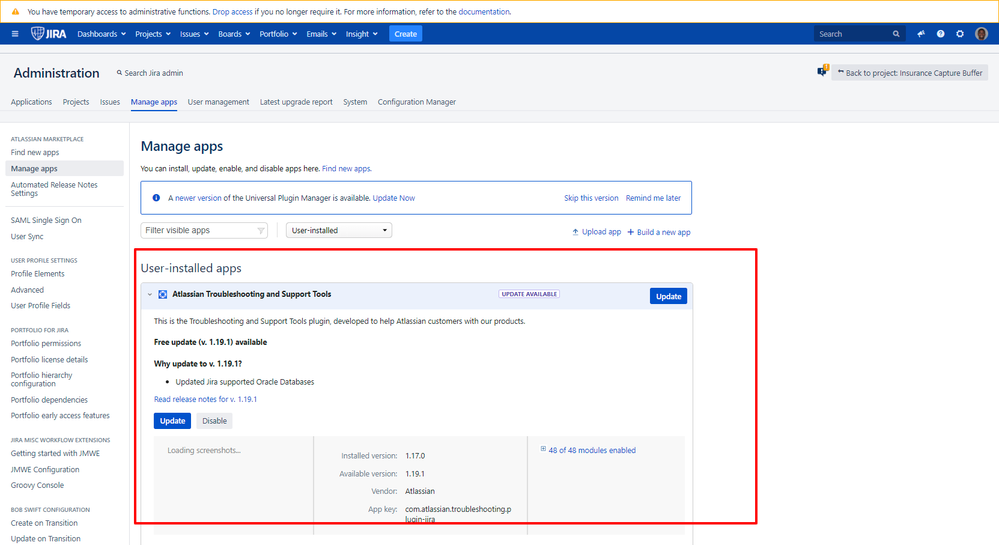The height and width of the screenshot is (545, 999).
Task: Open the settings gear icon
Action: coord(959,34)
